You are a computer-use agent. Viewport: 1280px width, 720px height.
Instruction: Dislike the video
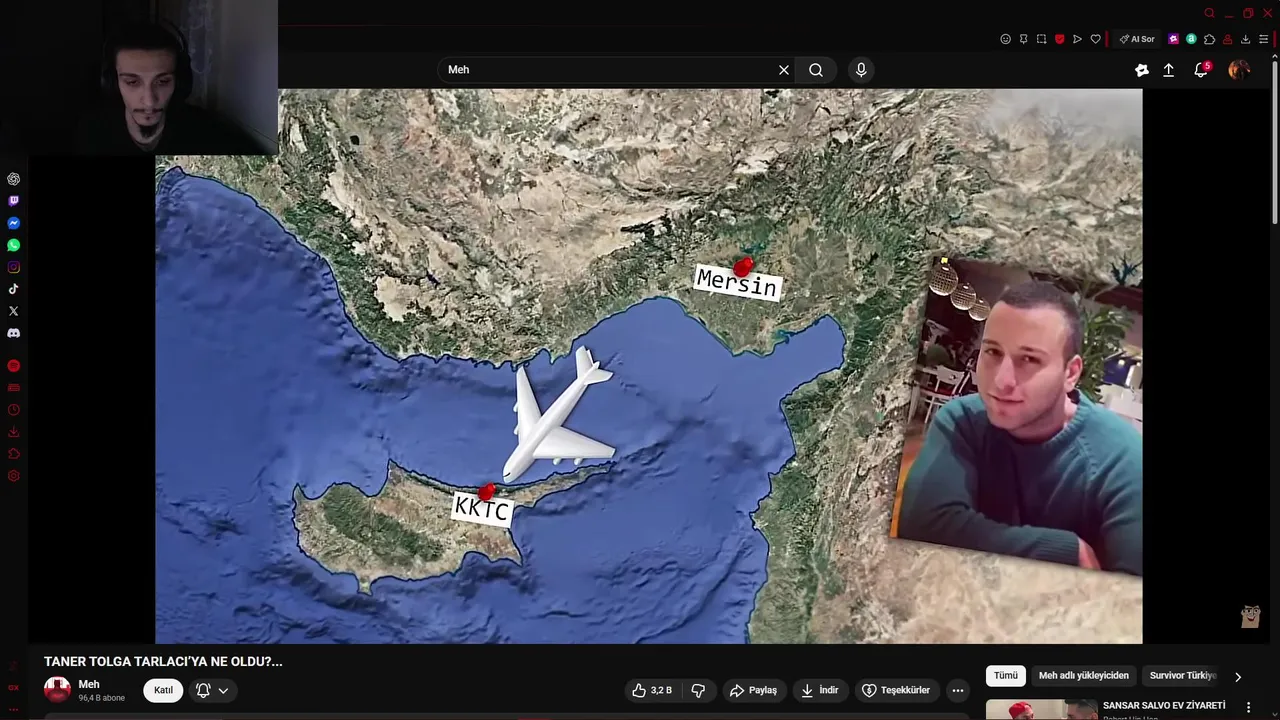pyautogui.click(x=698, y=690)
